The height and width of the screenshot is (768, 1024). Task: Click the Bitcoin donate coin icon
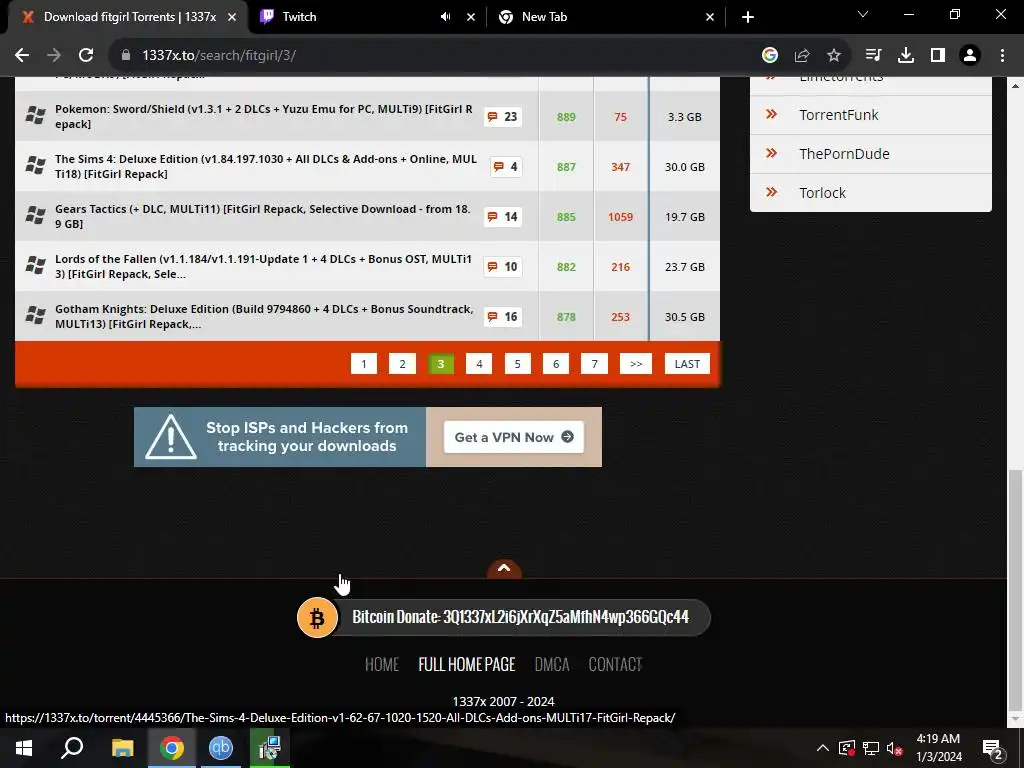(x=317, y=618)
